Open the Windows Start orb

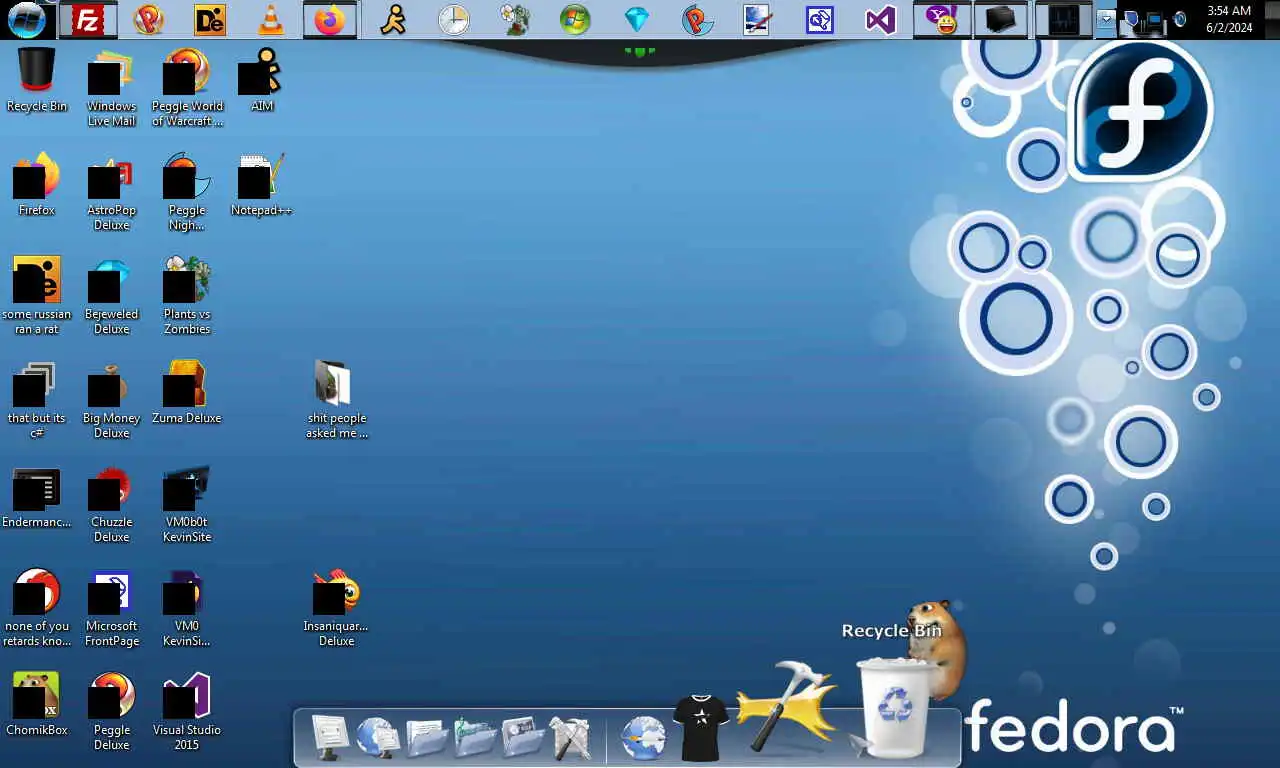(x=27, y=19)
